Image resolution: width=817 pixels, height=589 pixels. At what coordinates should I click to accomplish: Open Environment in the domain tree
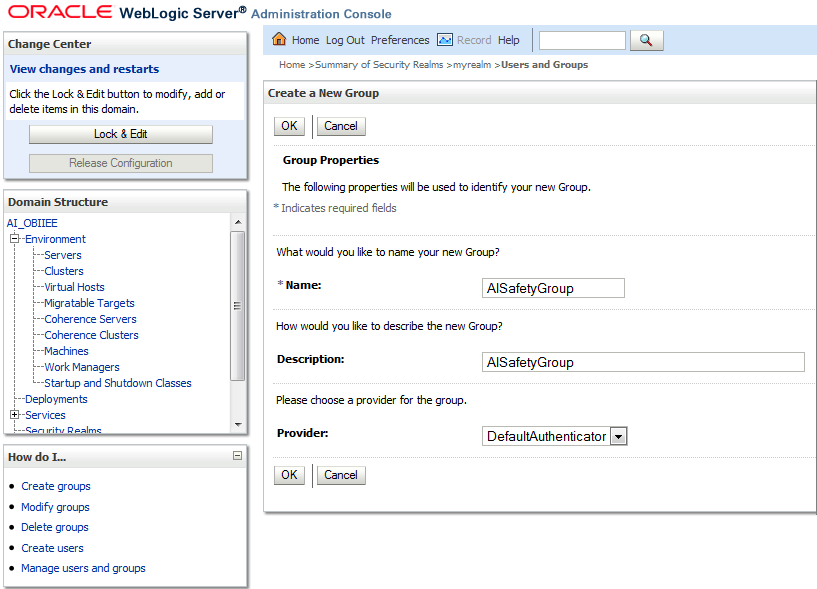pos(55,239)
